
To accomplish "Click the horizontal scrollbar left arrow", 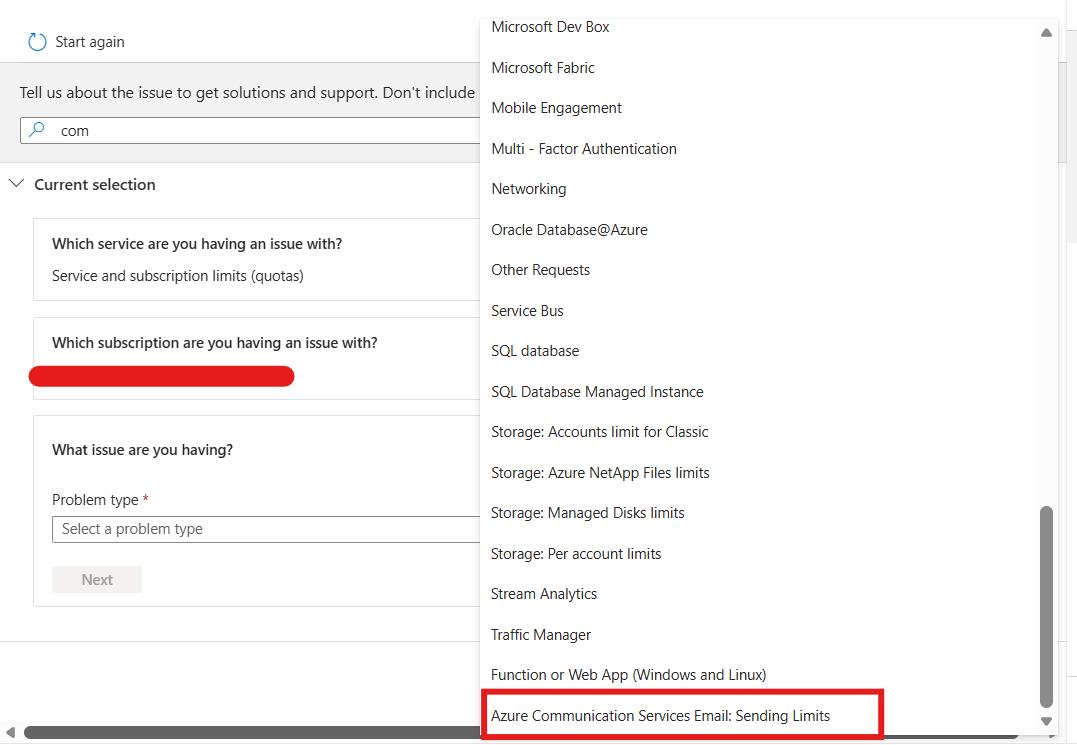I will tap(10, 733).
